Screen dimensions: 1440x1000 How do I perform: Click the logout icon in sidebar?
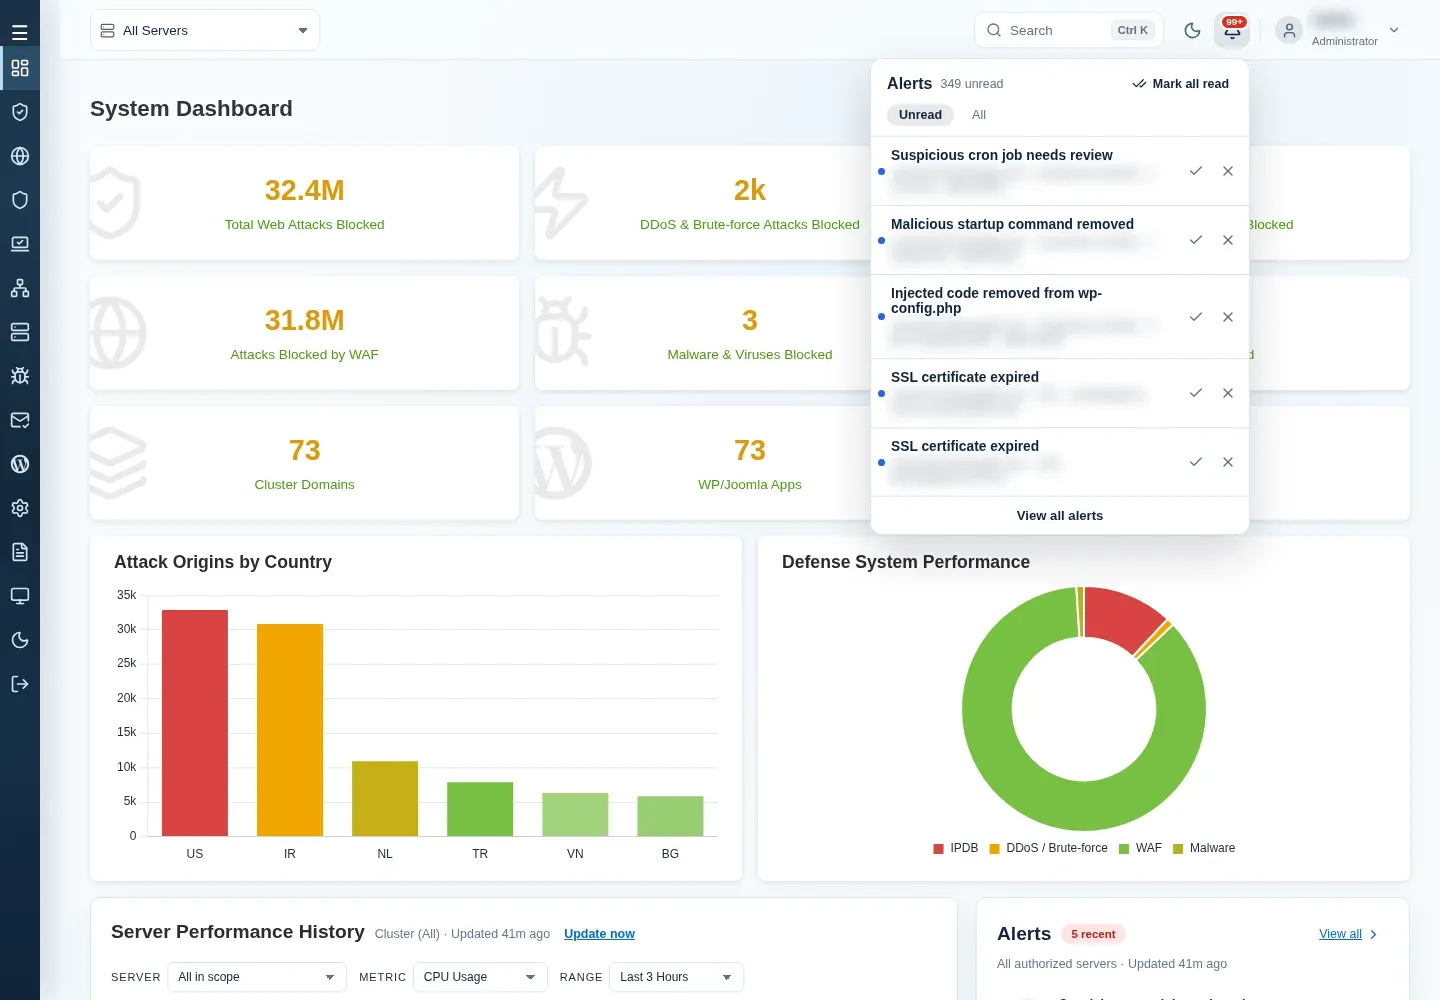coord(19,684)
